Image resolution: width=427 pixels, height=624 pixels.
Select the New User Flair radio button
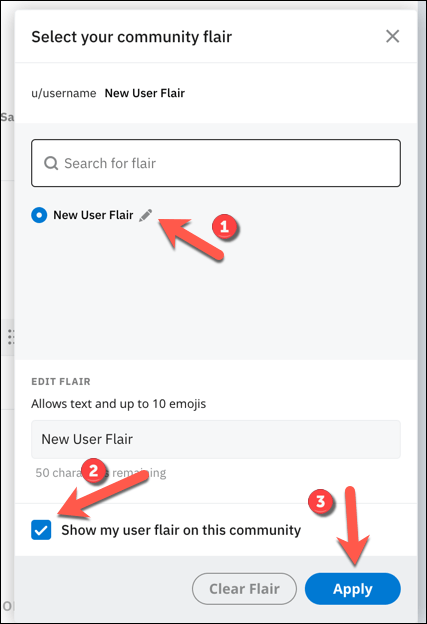point(39,215)
